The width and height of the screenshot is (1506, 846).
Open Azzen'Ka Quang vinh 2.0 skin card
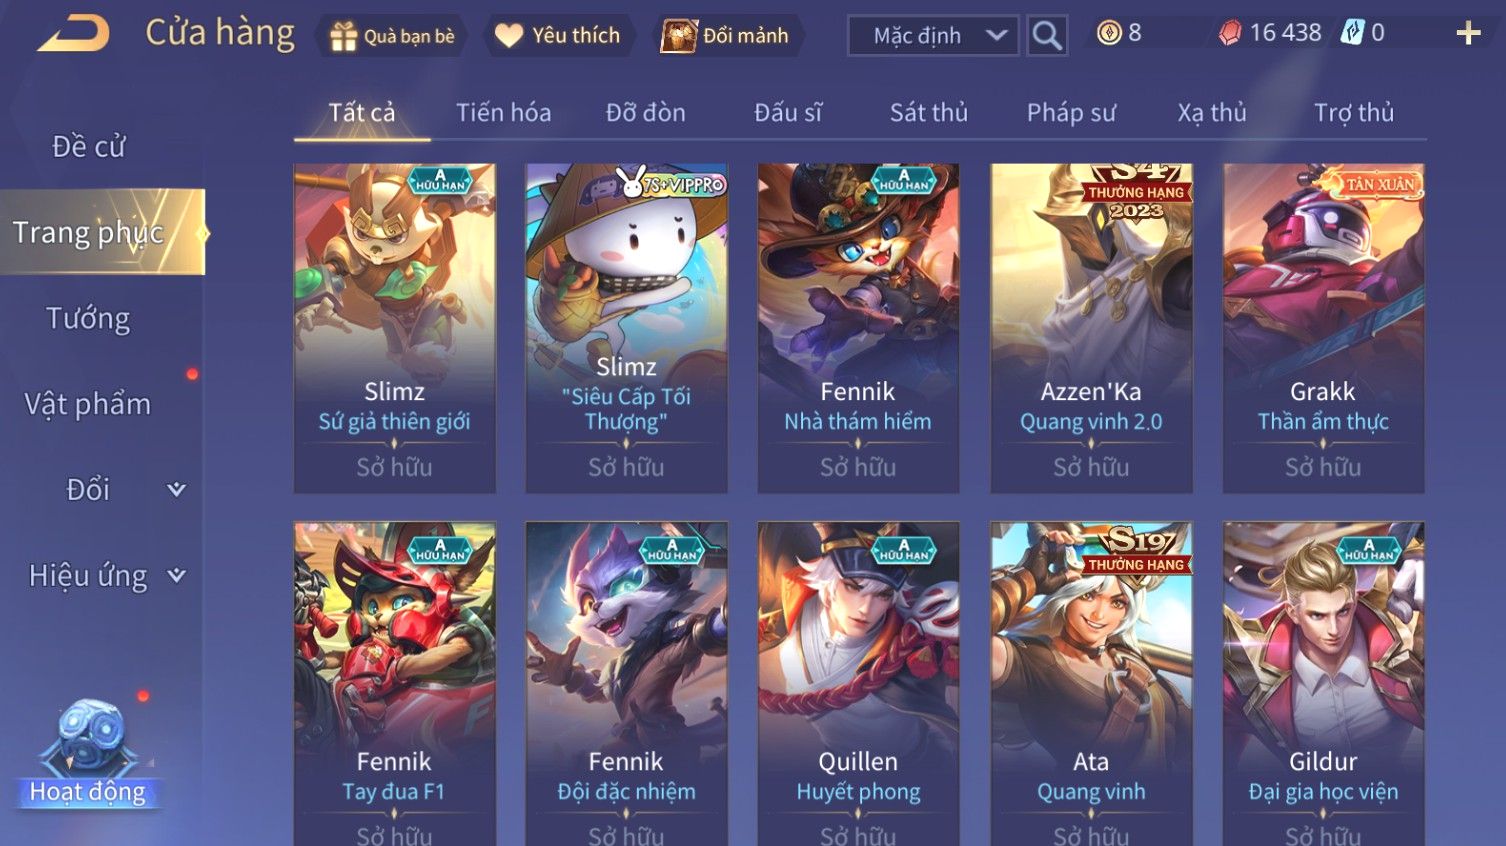[x=1091, y=328]
